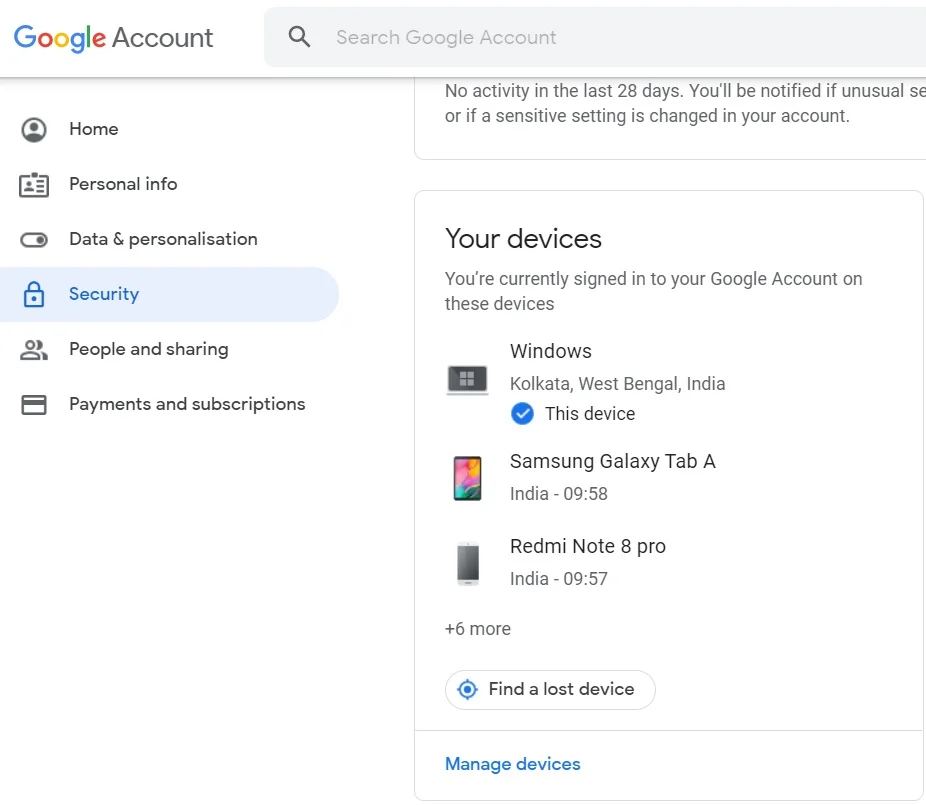Screen dimensions: 926x805
Task: Click the Windows laptop device icon
Action: point(467,380)
